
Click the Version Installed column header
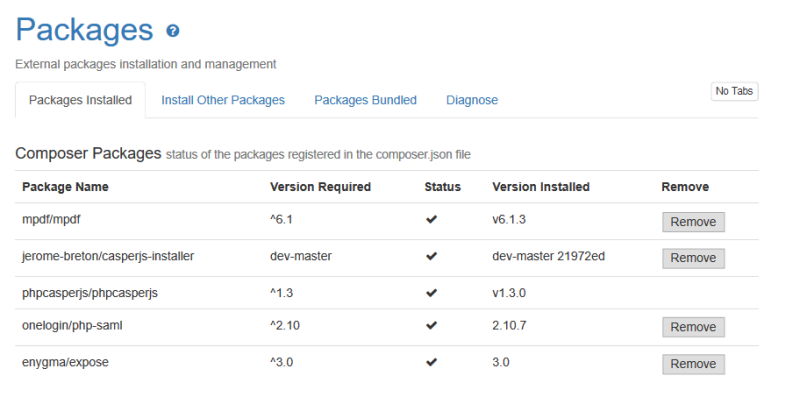click(x=541, y=187)
